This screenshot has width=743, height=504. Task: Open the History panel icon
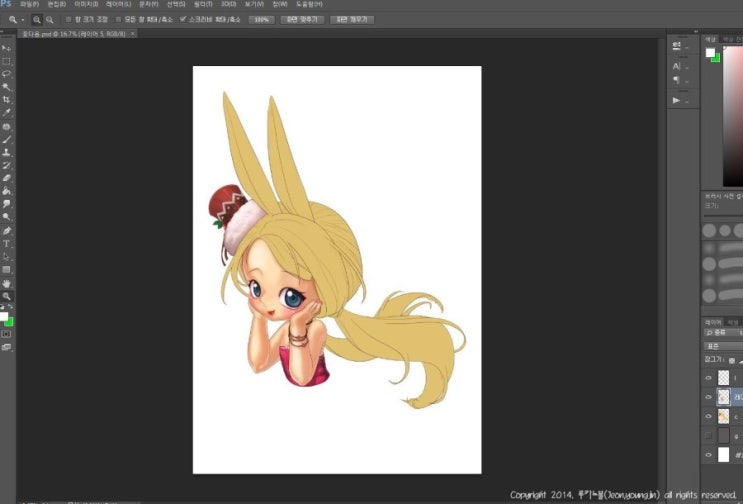point(677,45)
